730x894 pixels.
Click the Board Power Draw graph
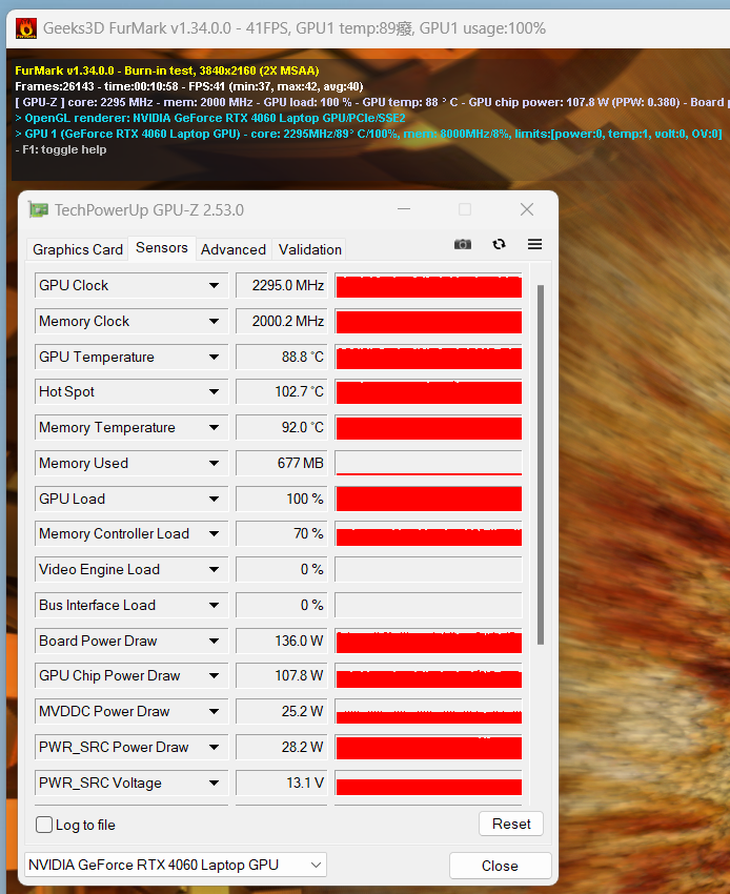428,641
